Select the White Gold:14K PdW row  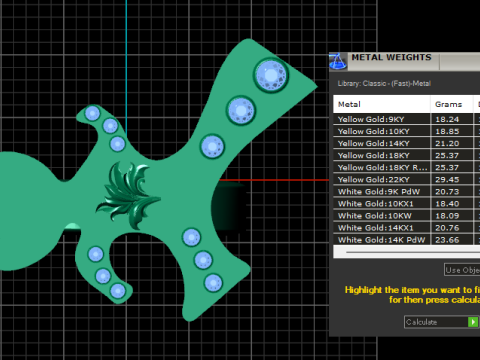coord(407,240)
